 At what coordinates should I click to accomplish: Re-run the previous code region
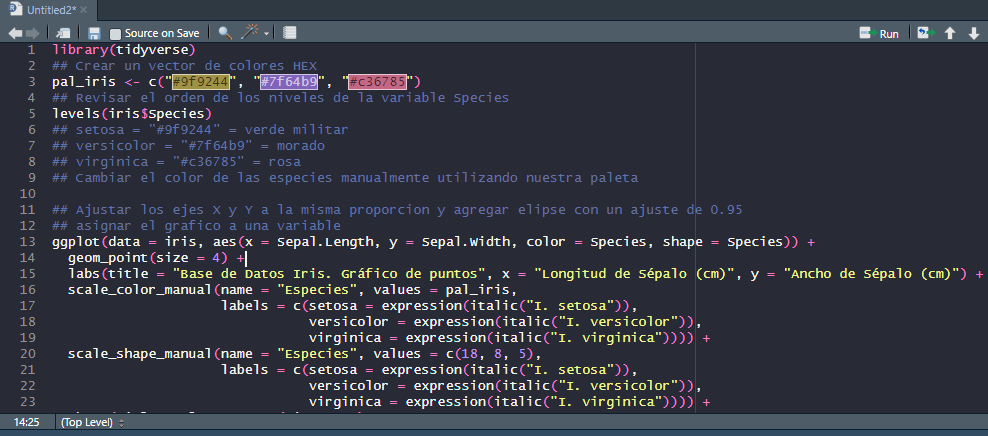pyautogui.click(x=926, y=33)
